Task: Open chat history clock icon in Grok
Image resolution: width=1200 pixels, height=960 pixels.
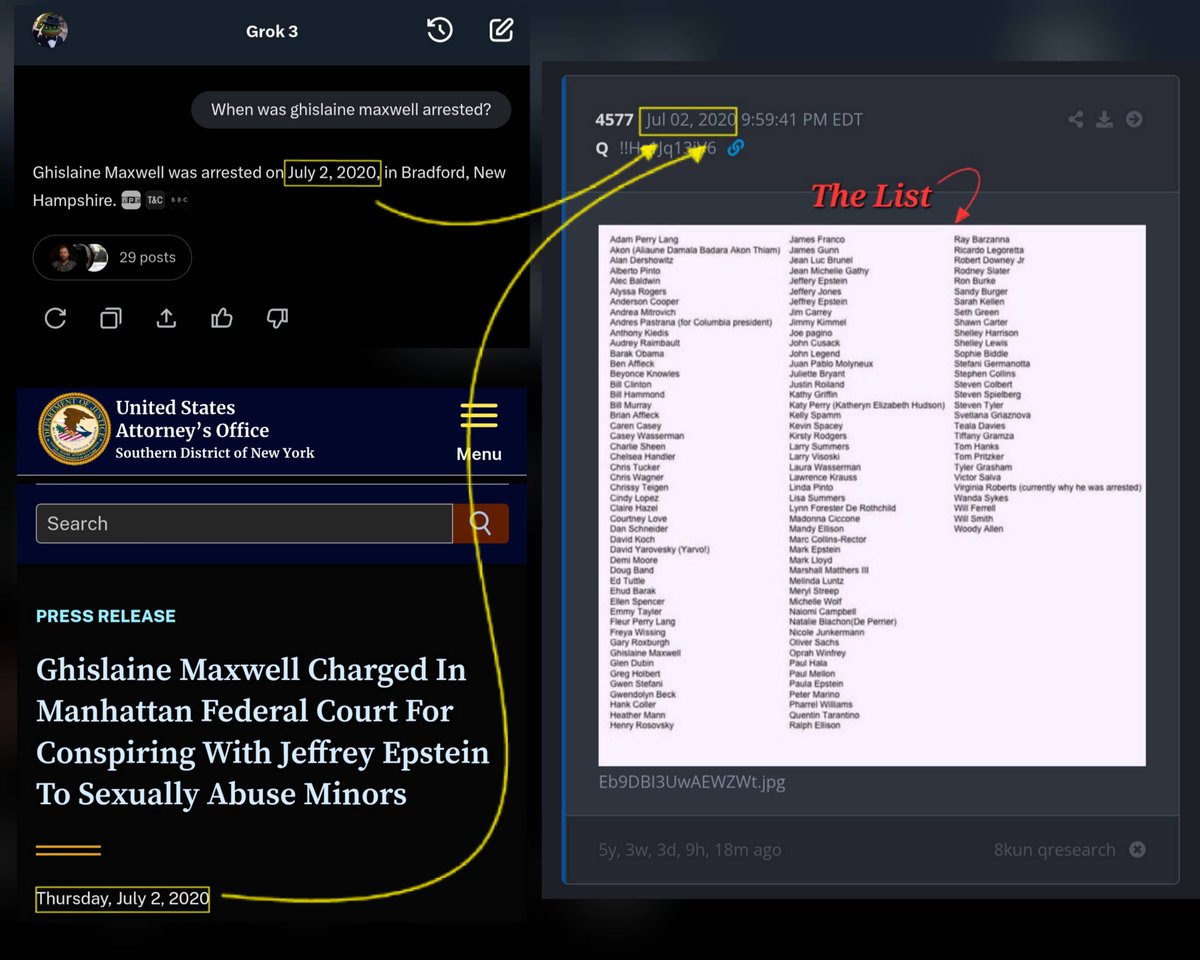Action: 440,30
